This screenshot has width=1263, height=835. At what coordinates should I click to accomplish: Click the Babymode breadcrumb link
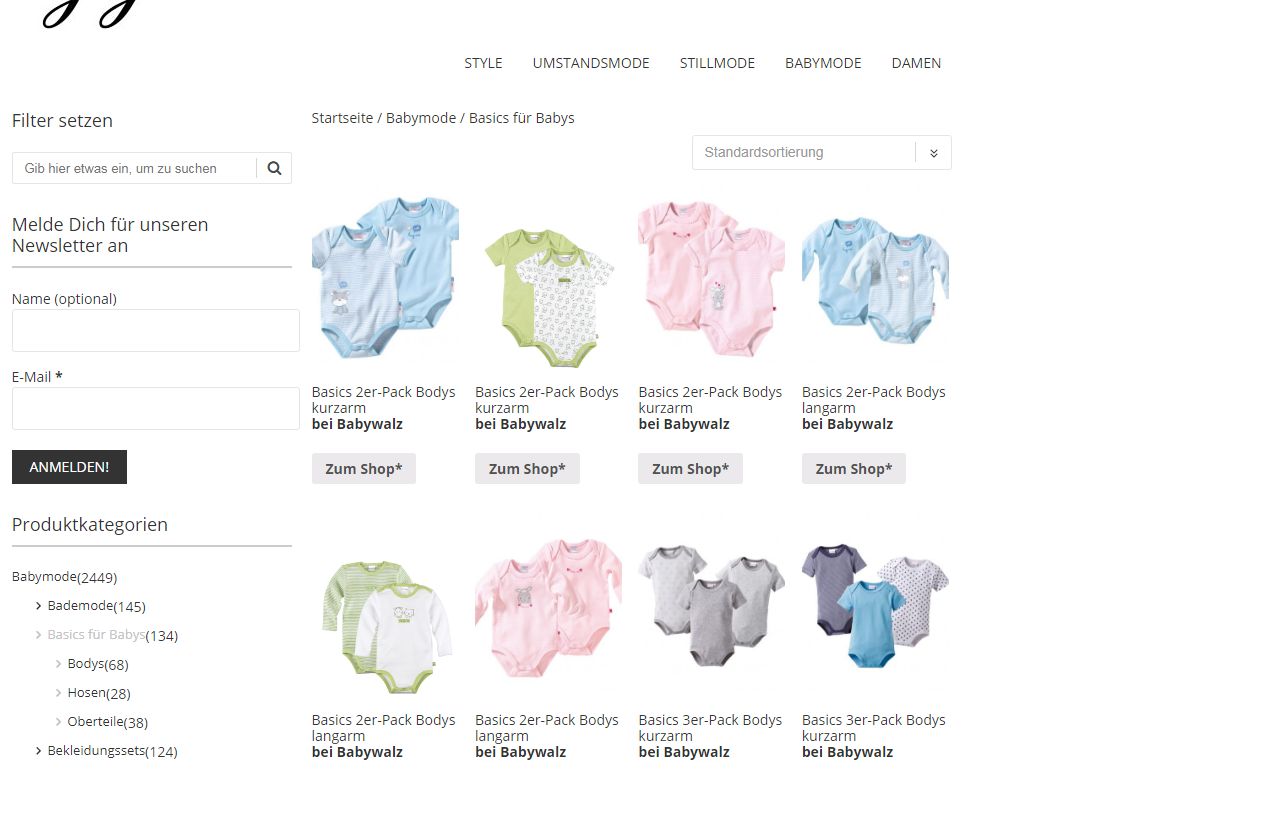tap(421, 118)
